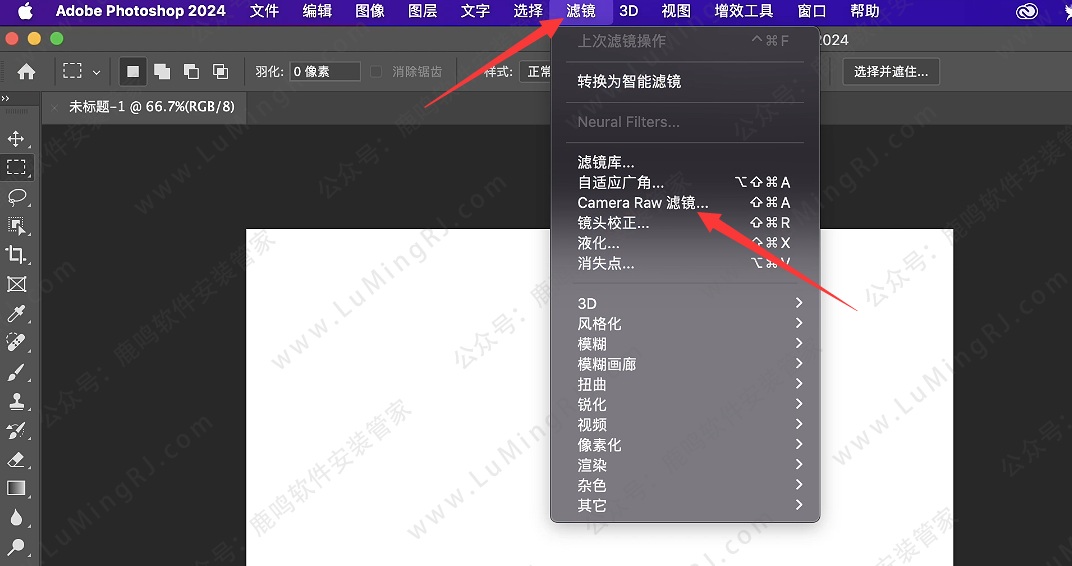
Task: Click the Intersect with selection icon
Action: point(220,71)
